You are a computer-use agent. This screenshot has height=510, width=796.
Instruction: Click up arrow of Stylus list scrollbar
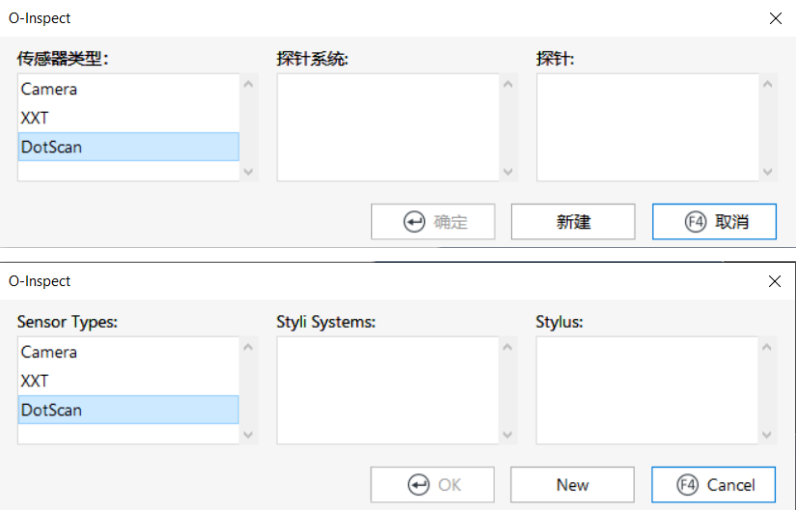tap(767, 348)
